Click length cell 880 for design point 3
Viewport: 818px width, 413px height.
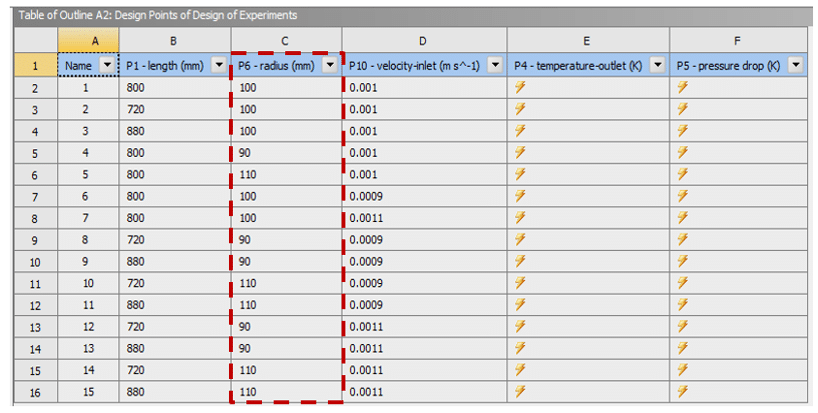tap(174, 131)
